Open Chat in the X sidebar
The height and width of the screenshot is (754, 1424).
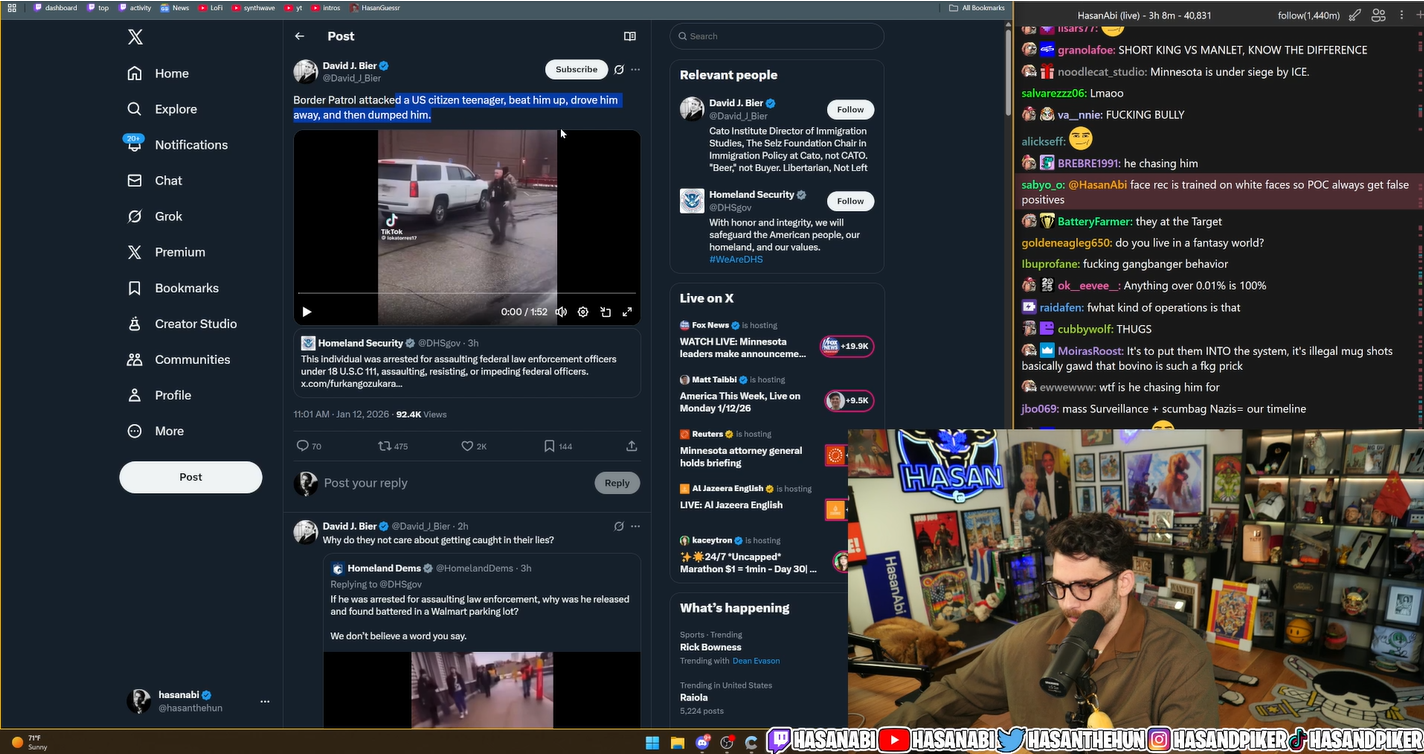(154, 181)
